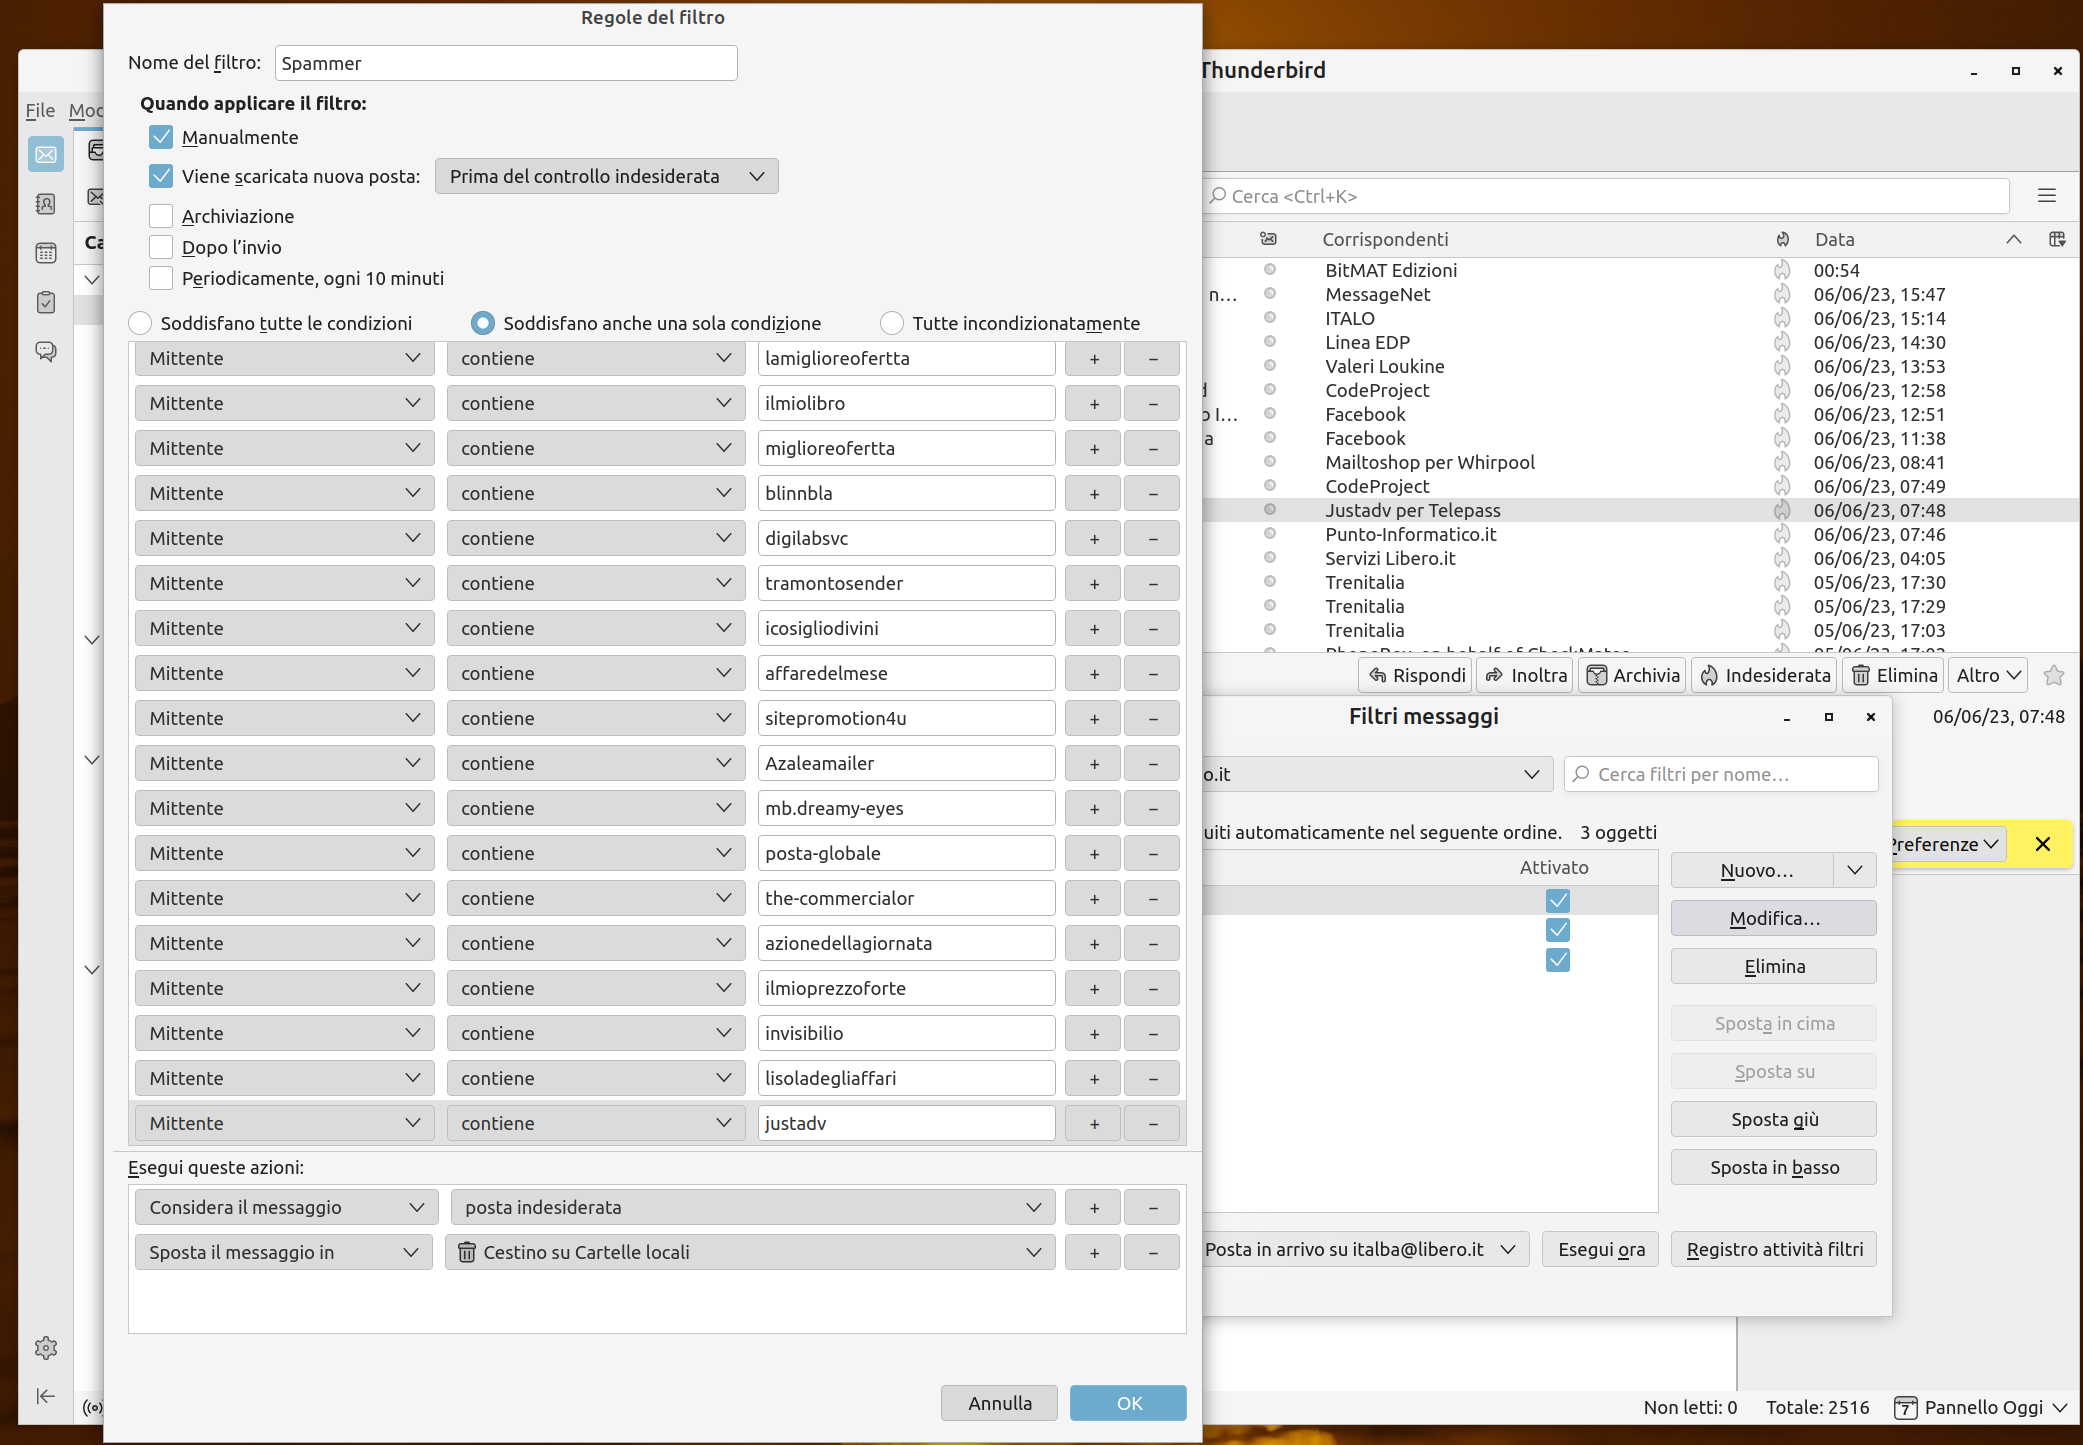Toggle read dot for Linea EDP message
The width and height of the screenshot is (2083, 1445).
tap(1269, 342)
